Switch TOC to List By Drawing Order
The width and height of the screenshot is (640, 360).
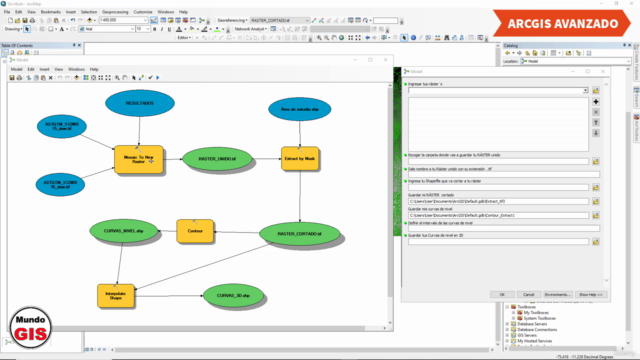[x=5, y=52]
